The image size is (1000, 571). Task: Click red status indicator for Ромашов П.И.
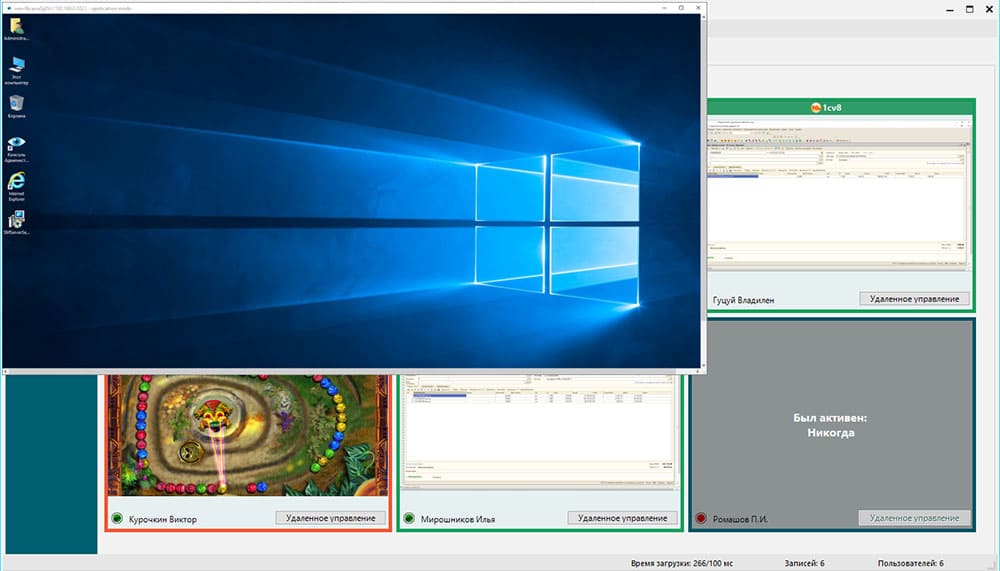[701, 518]
